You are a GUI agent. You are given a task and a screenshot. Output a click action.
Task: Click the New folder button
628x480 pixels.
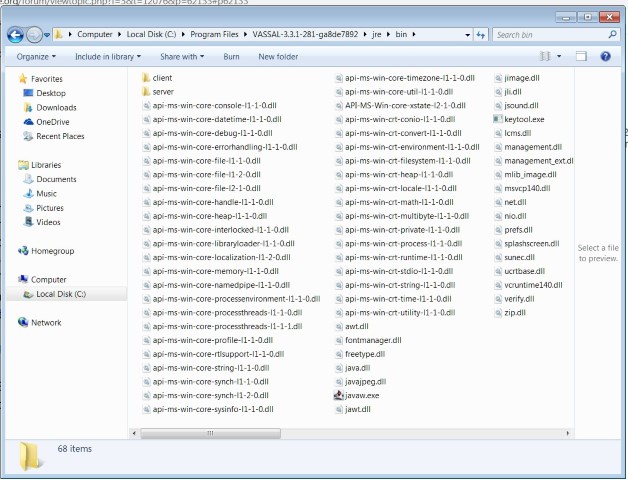coord(278,57)
